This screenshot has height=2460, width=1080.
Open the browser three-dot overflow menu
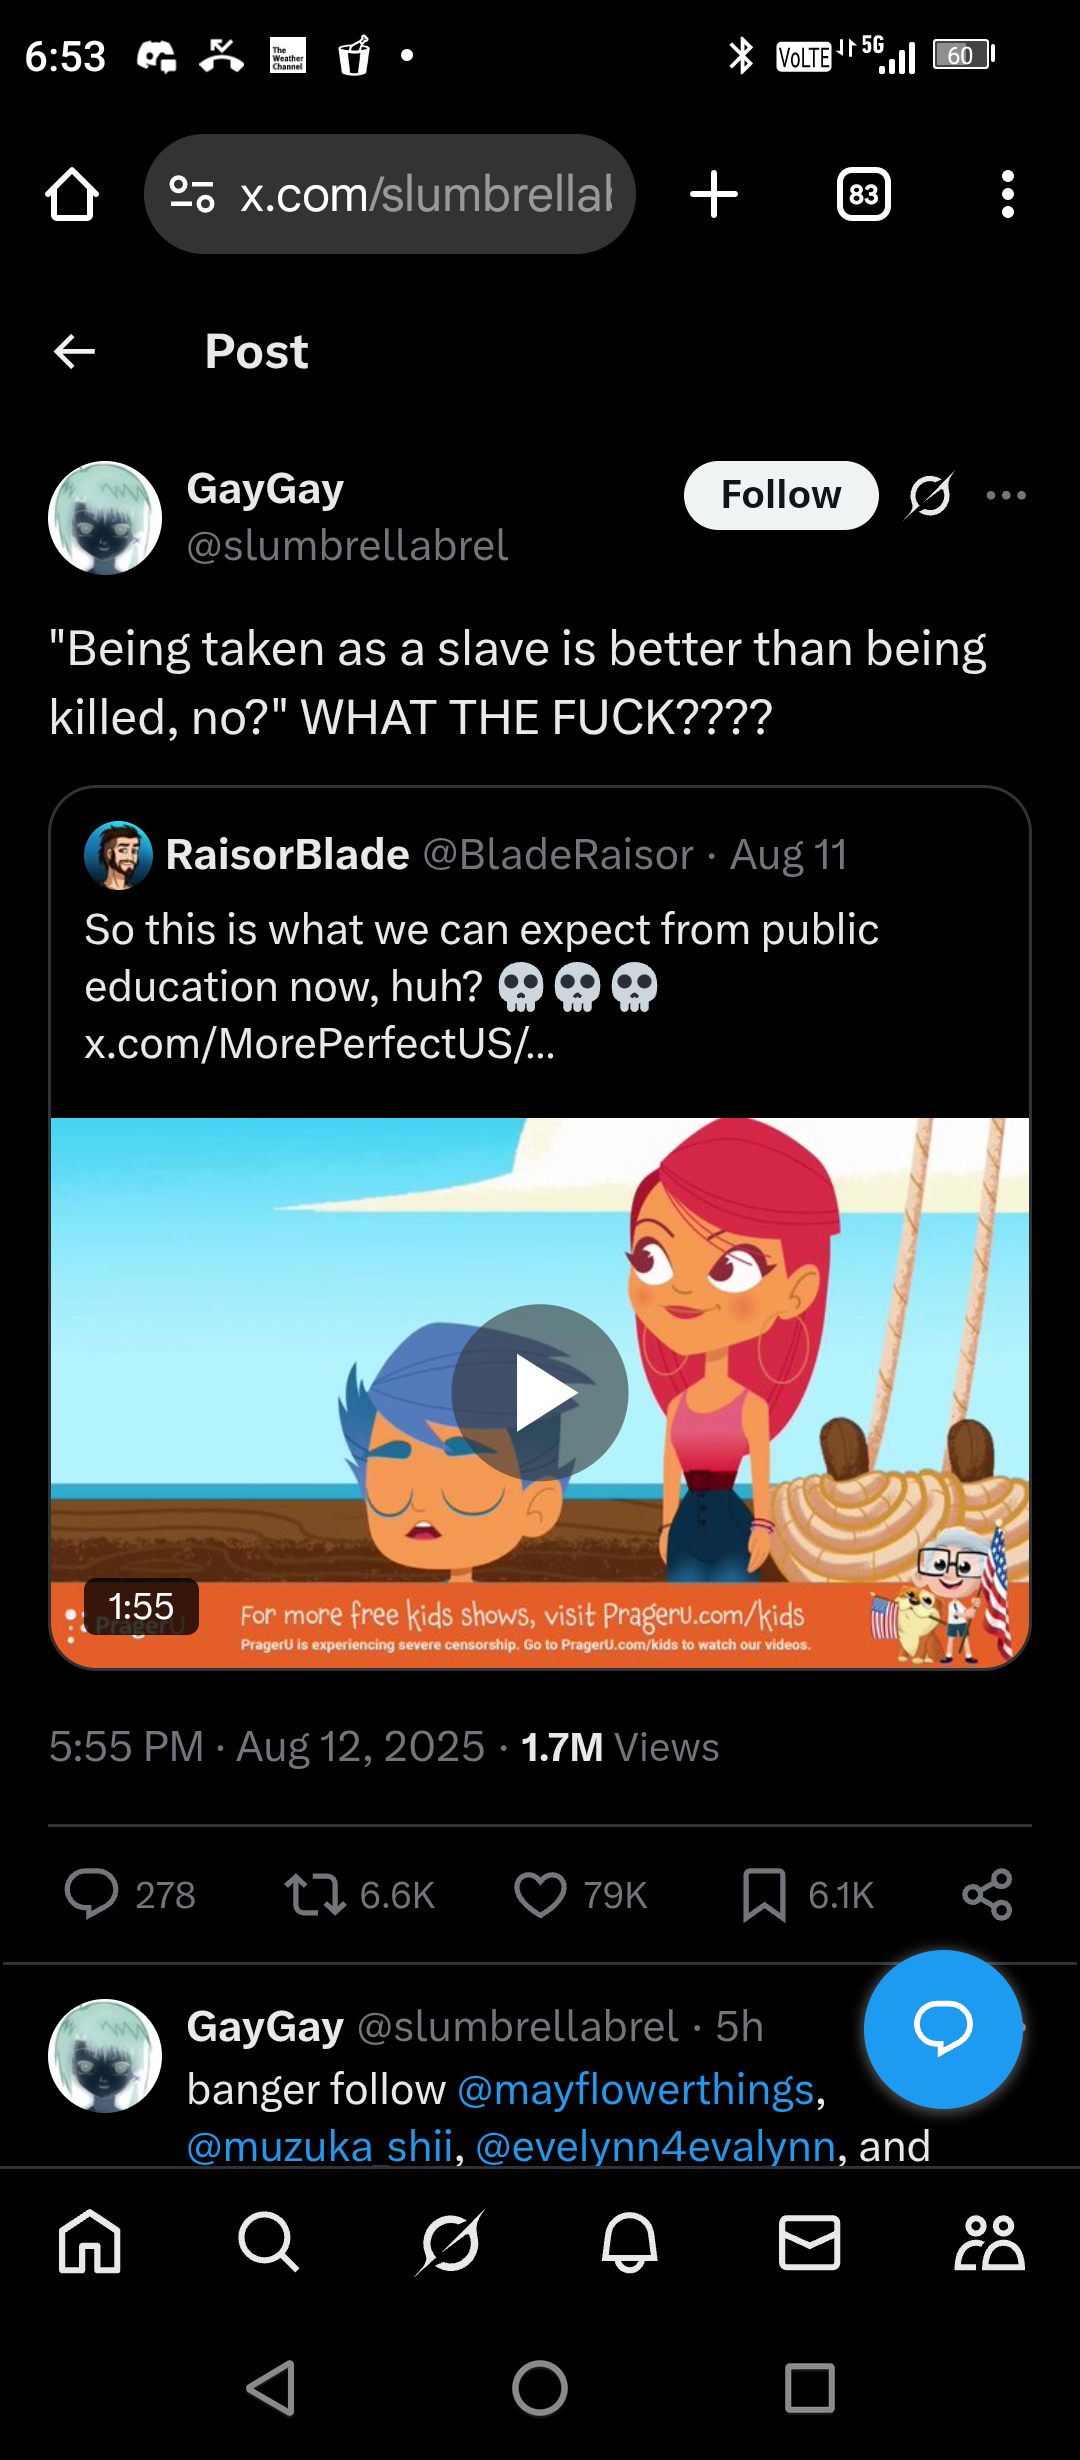point(1007,194)
